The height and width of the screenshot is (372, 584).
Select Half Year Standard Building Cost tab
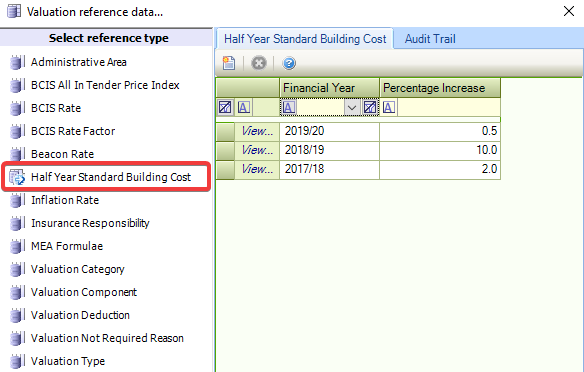click(305, 39)
